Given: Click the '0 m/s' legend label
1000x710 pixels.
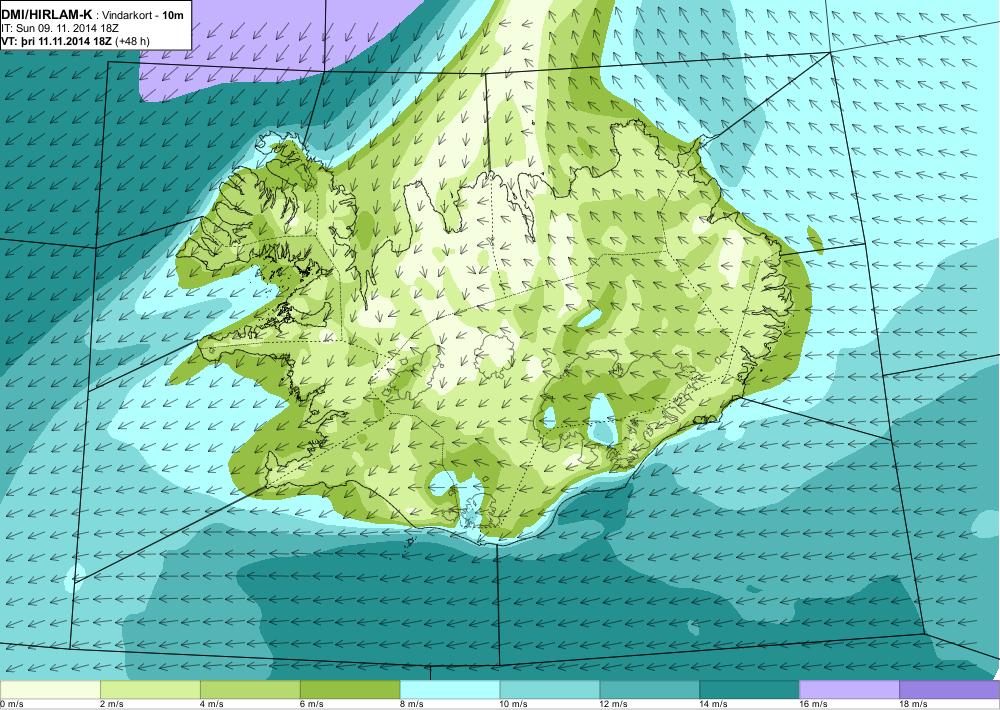Looking at the screenshot, I should 12,704.
